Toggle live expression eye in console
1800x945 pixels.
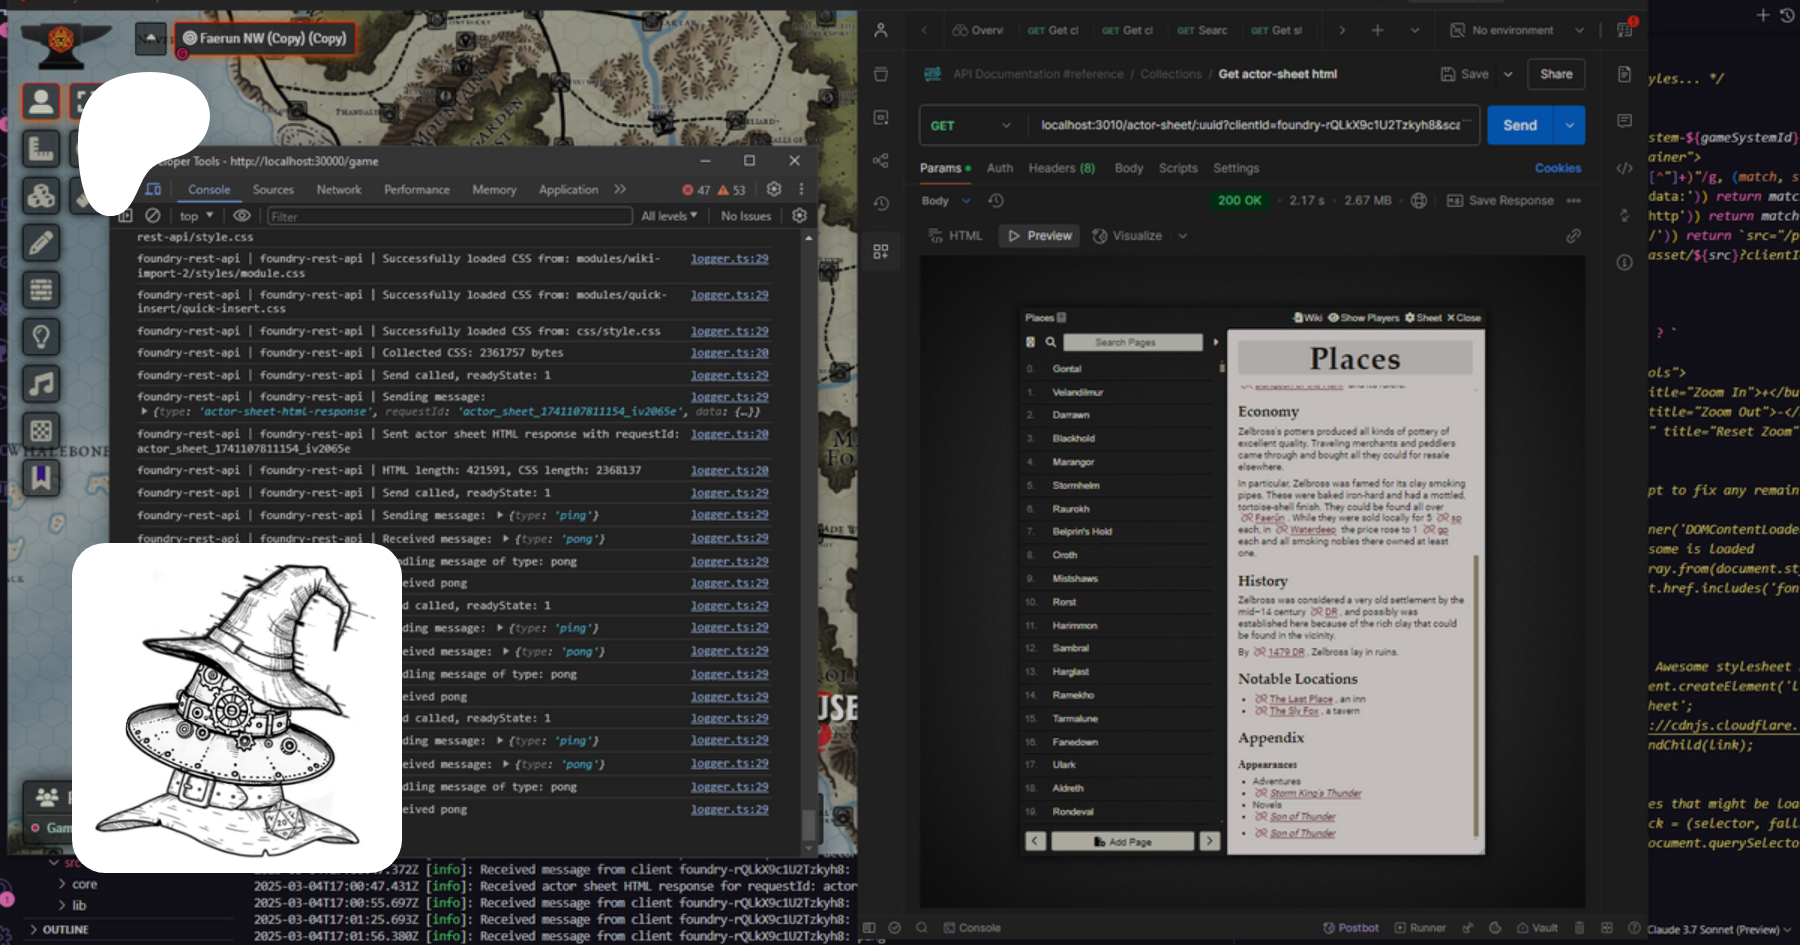tap(242, 216)
